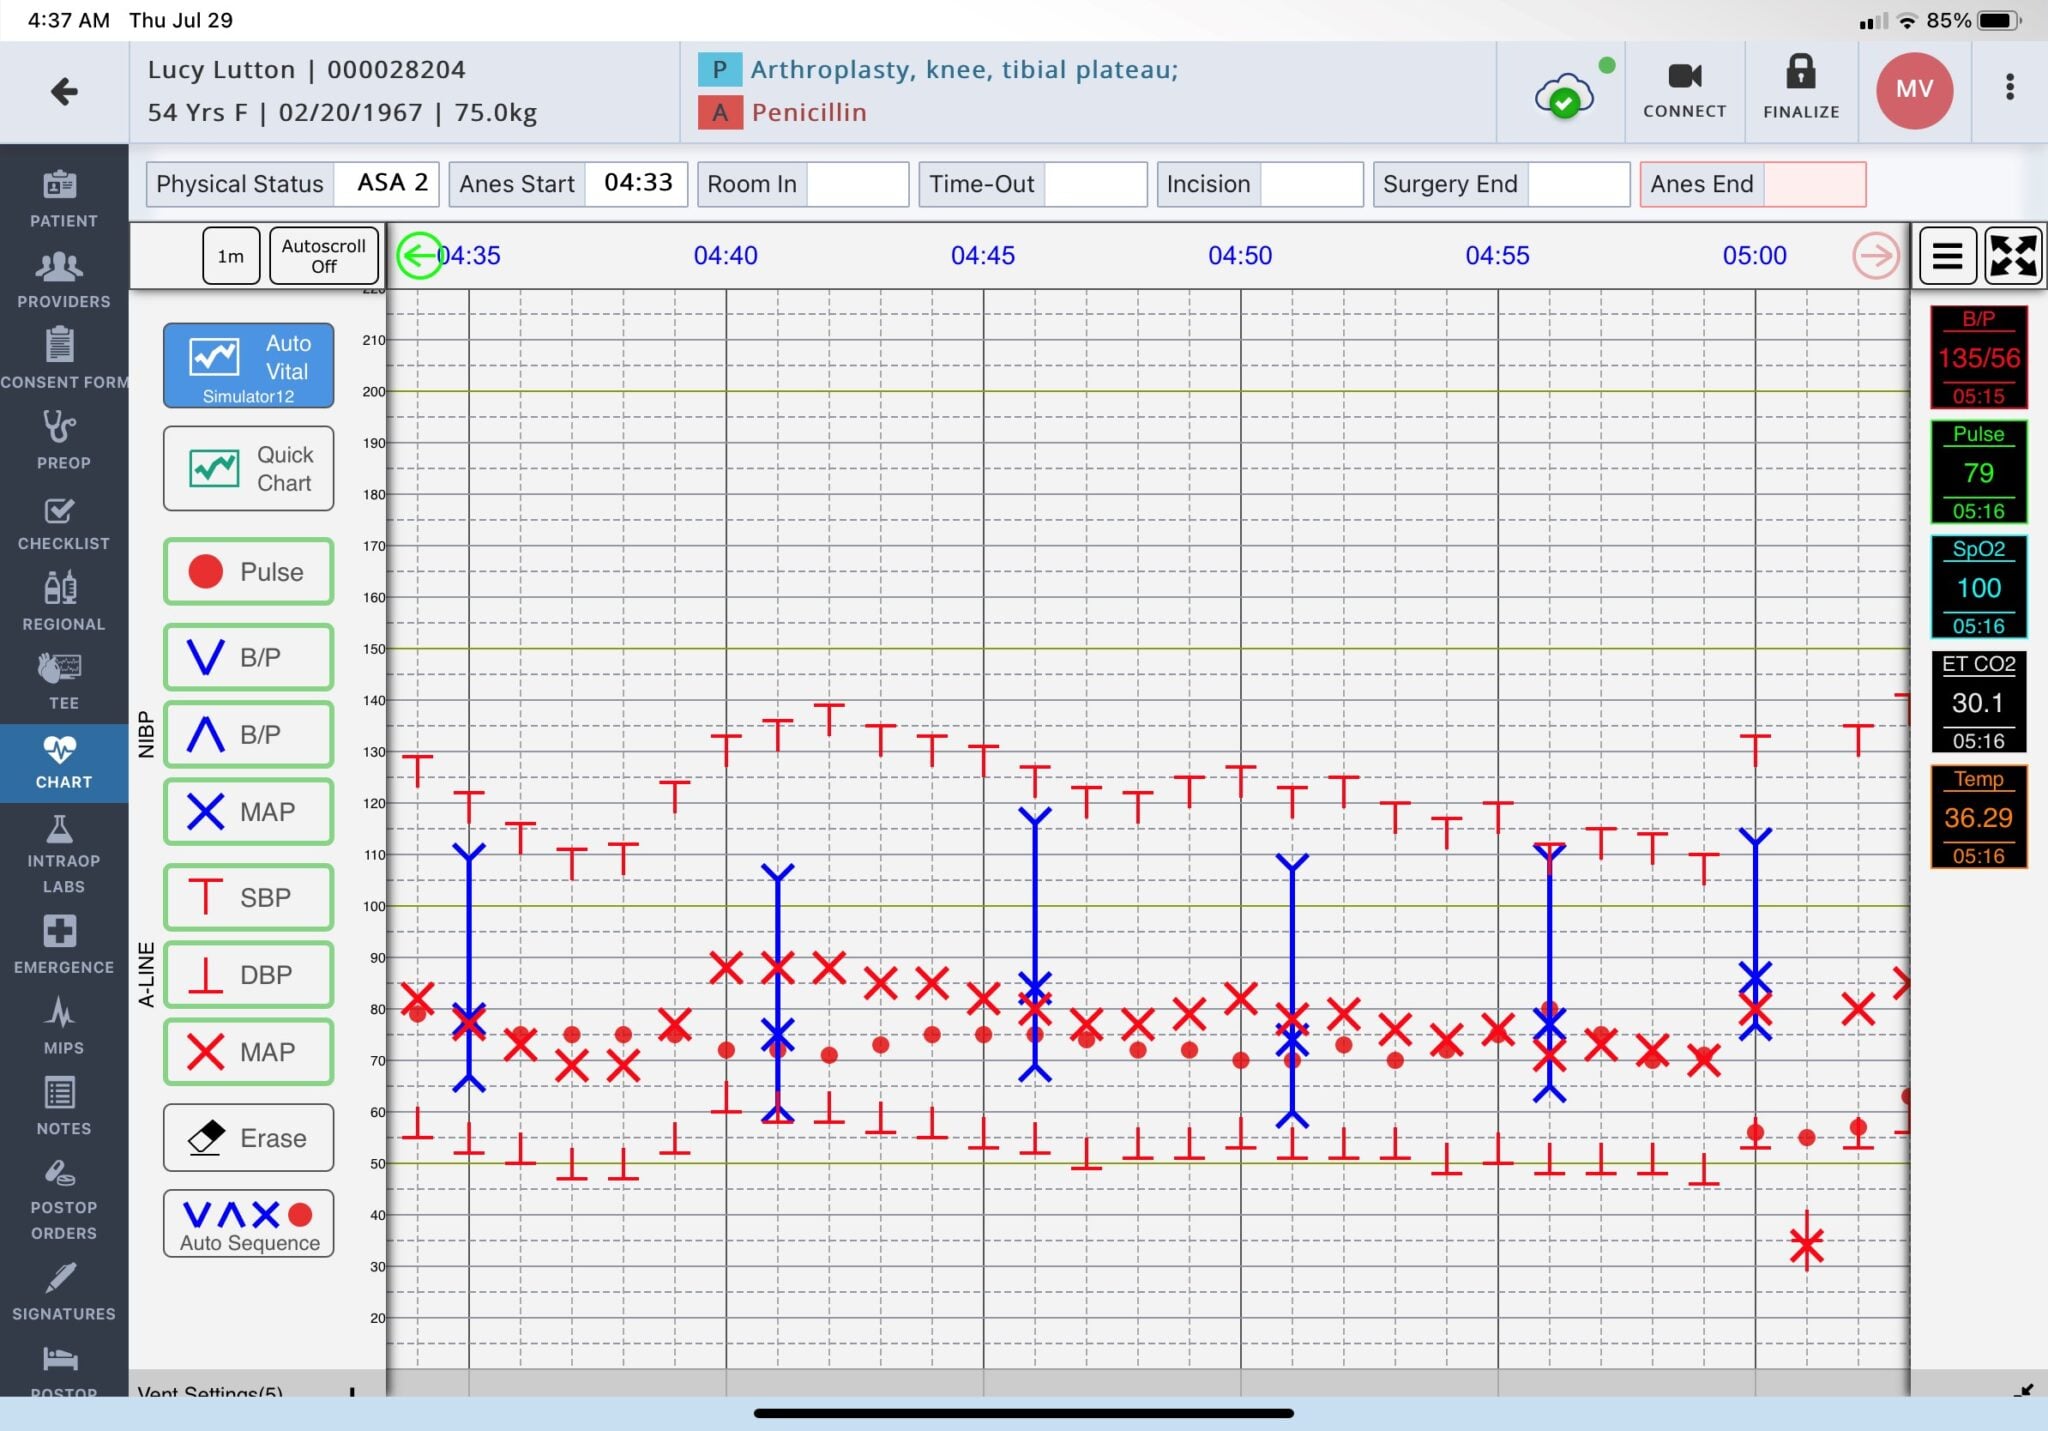Screen dimensions: 2048x1431
Task: Start Auto Sequence charting
Action: [248, 1223]
